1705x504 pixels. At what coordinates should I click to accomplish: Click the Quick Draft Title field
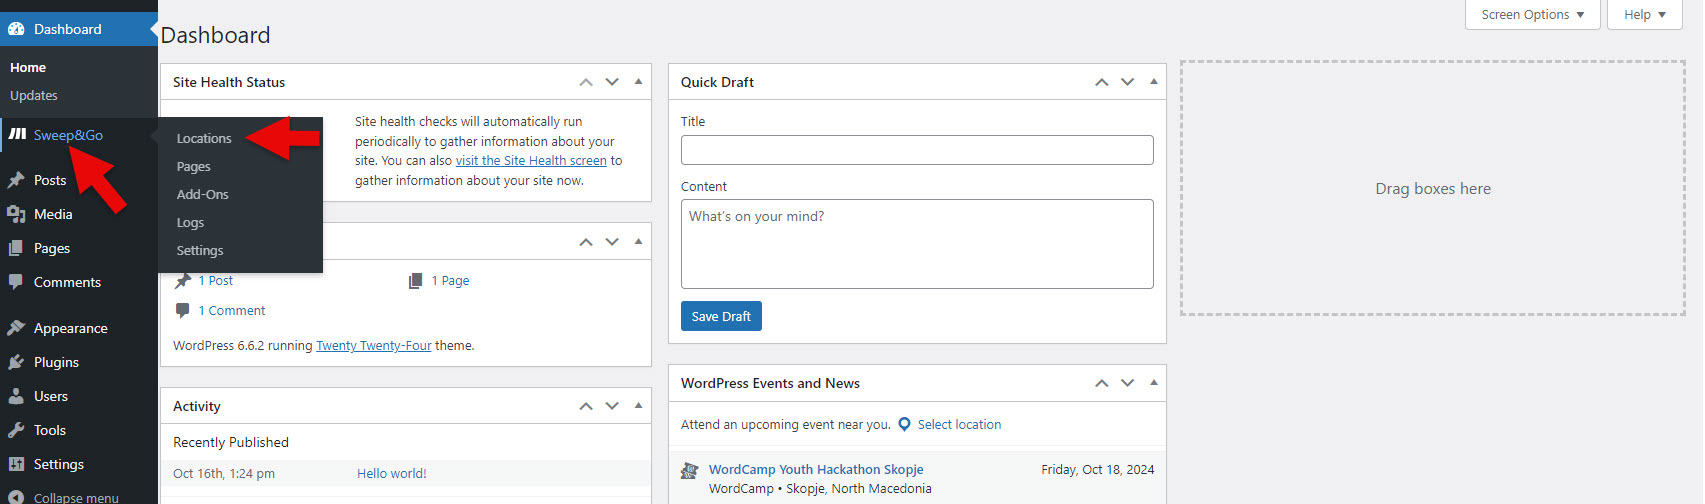pos(916,150)
